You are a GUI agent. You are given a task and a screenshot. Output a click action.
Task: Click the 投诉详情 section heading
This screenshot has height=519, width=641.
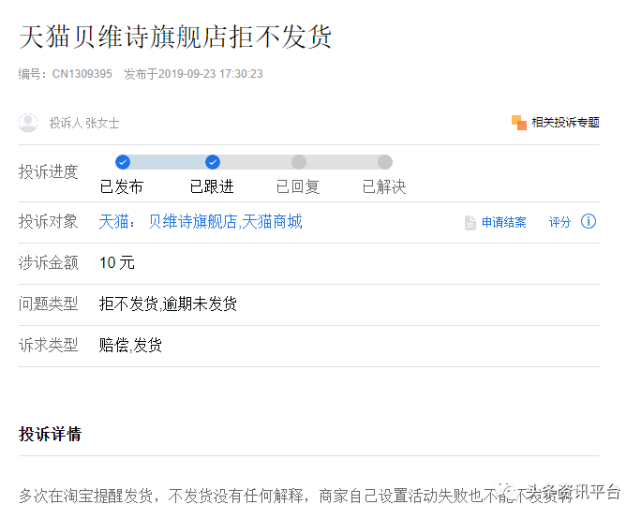(50, 434)
